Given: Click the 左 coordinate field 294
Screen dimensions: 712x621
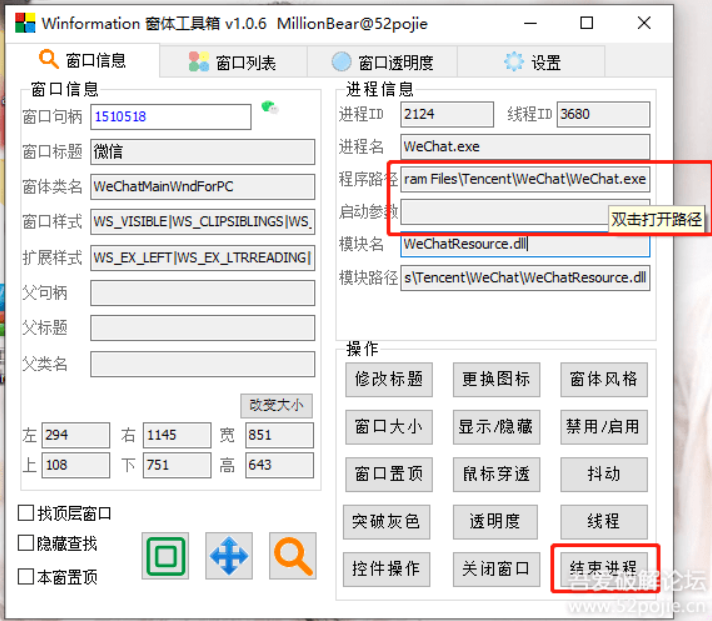Looking at the screenshot, I should point(76,435).
